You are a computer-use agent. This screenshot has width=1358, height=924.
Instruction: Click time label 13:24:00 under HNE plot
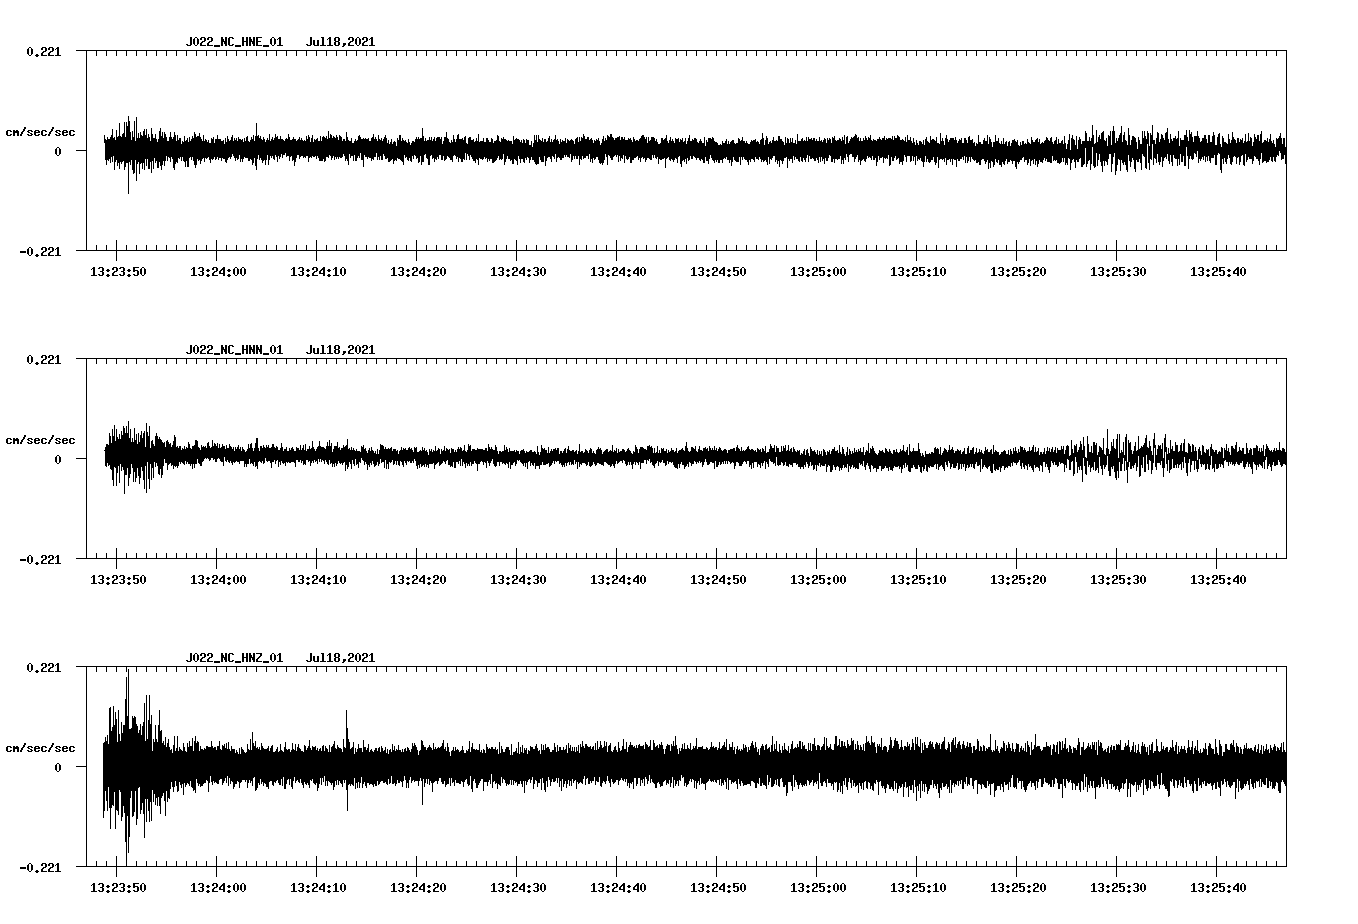point(218,271)
